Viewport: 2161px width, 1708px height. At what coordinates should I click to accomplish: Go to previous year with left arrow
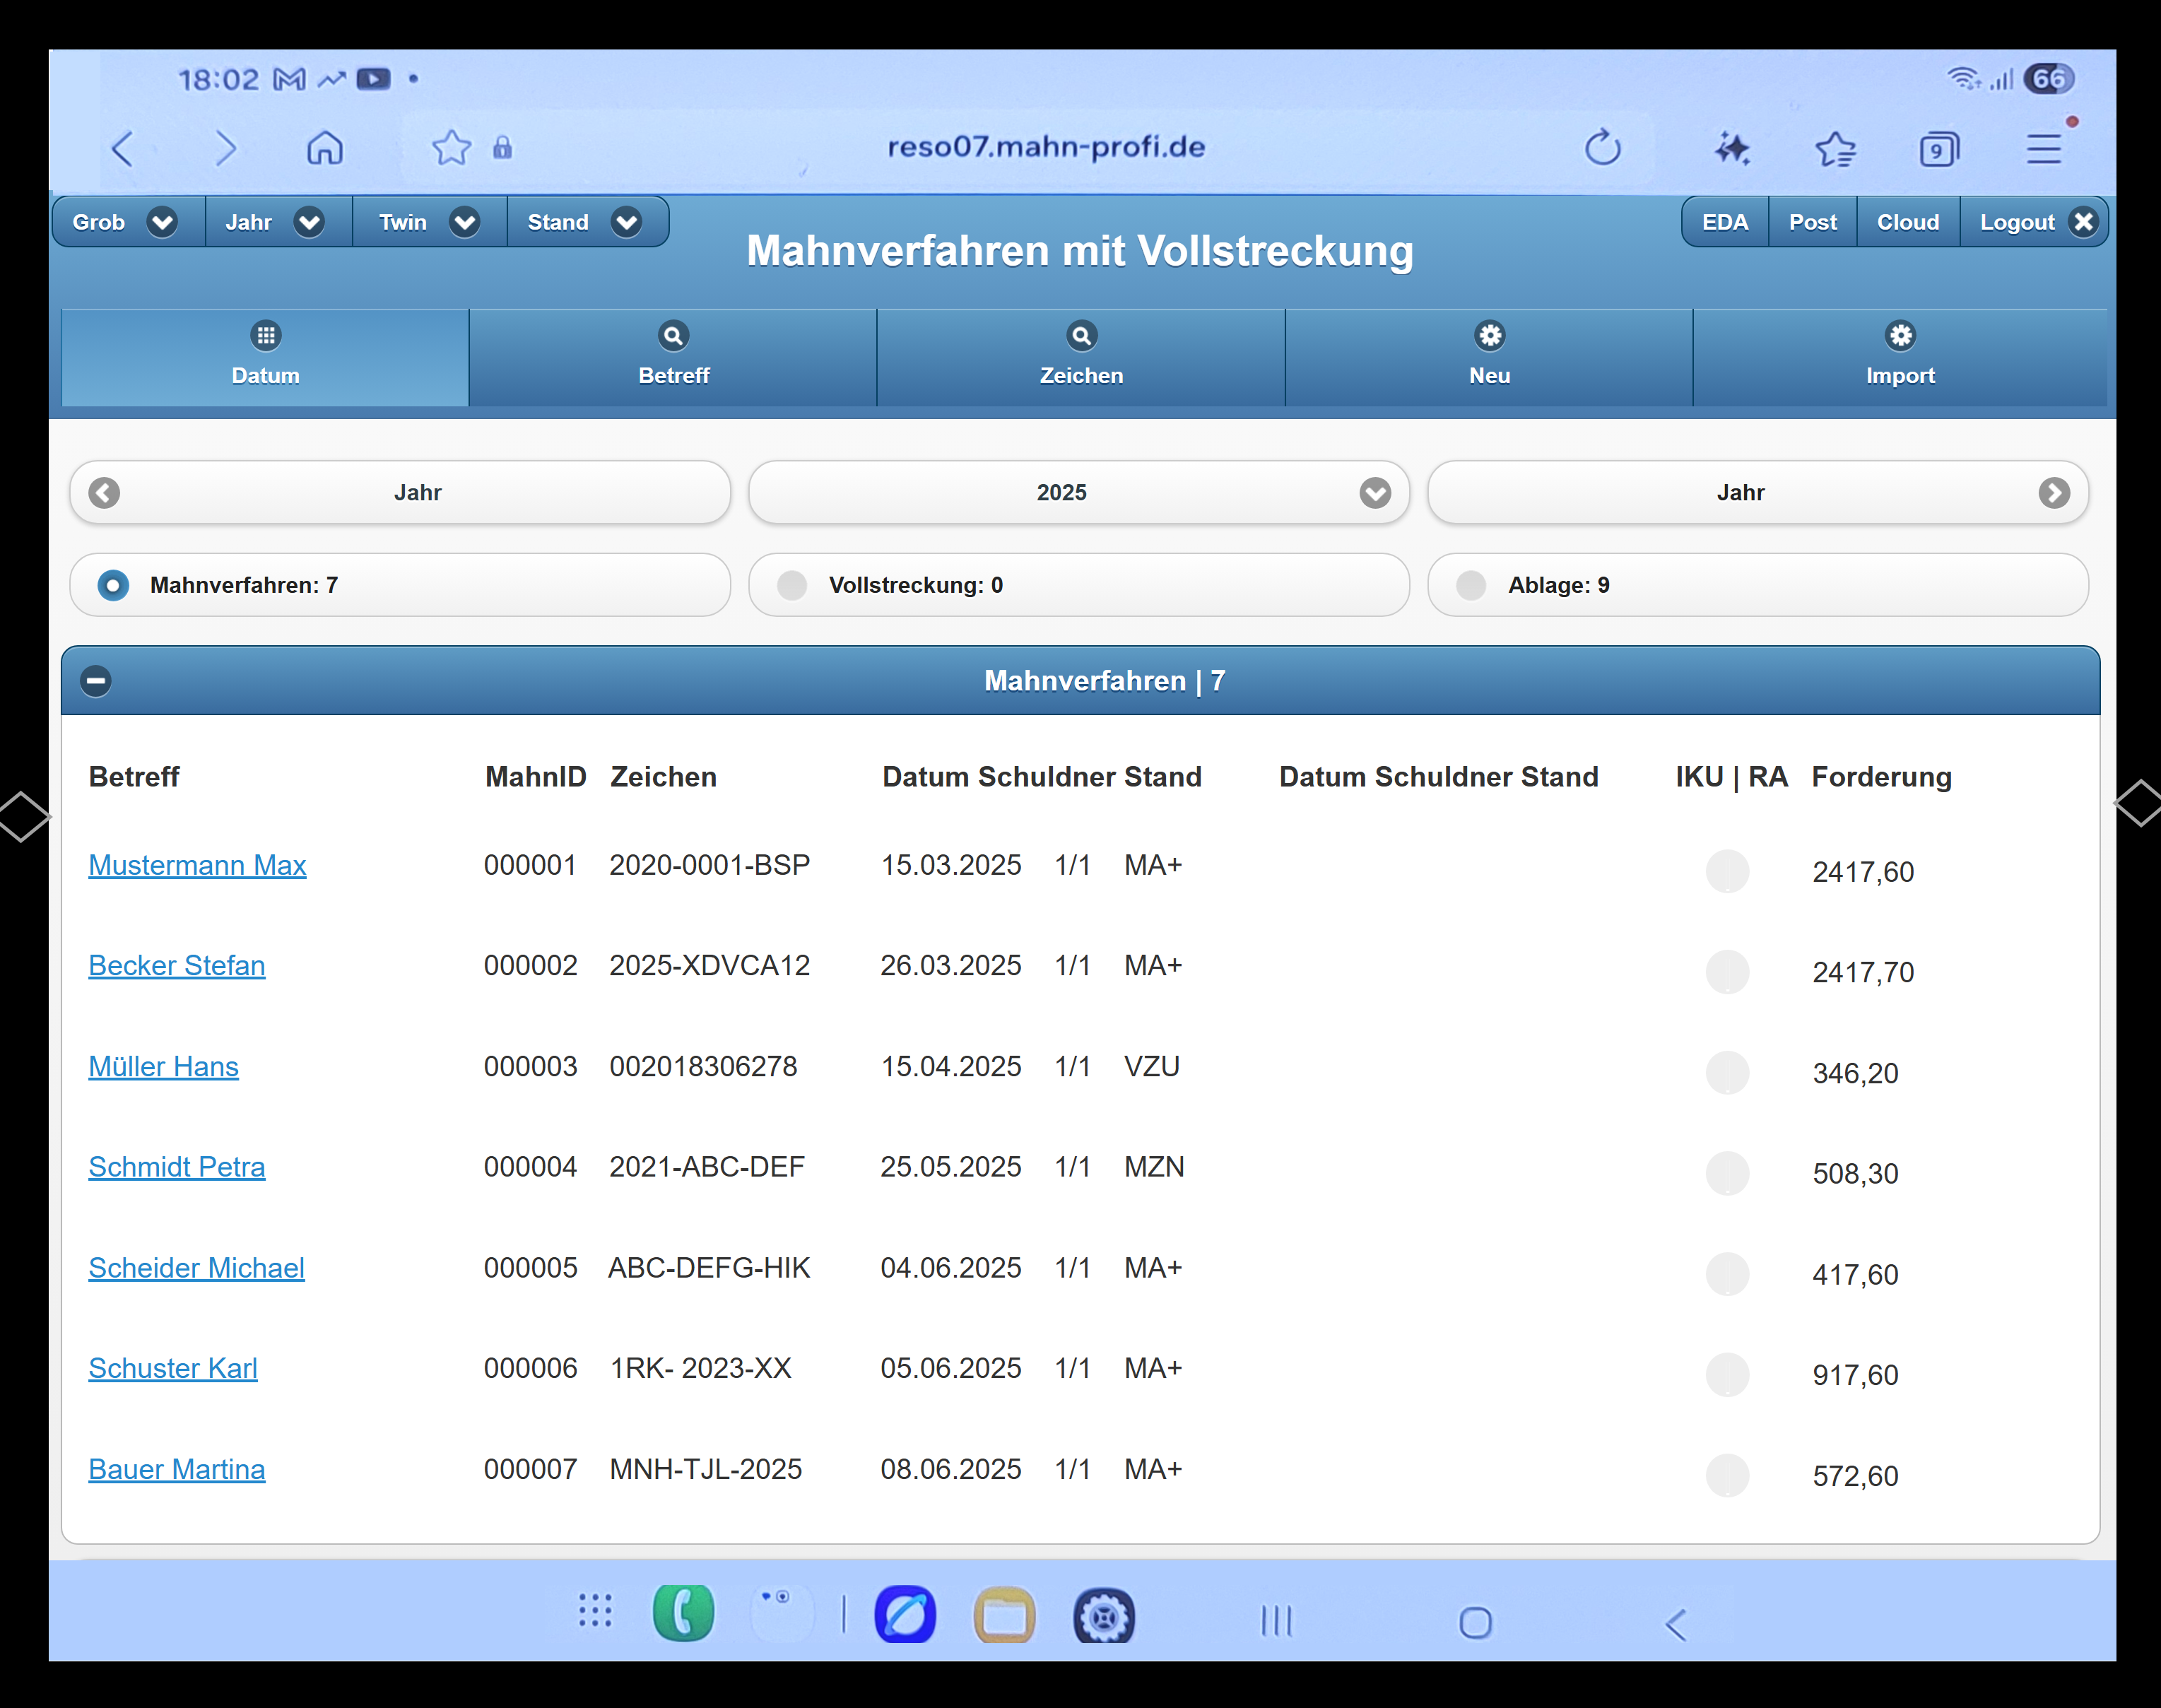pos(104,492)
